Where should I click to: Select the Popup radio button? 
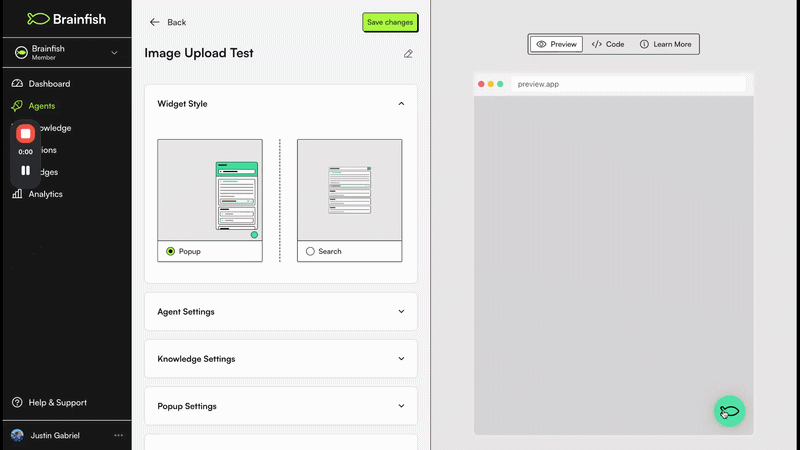click(x=170, y=251)
